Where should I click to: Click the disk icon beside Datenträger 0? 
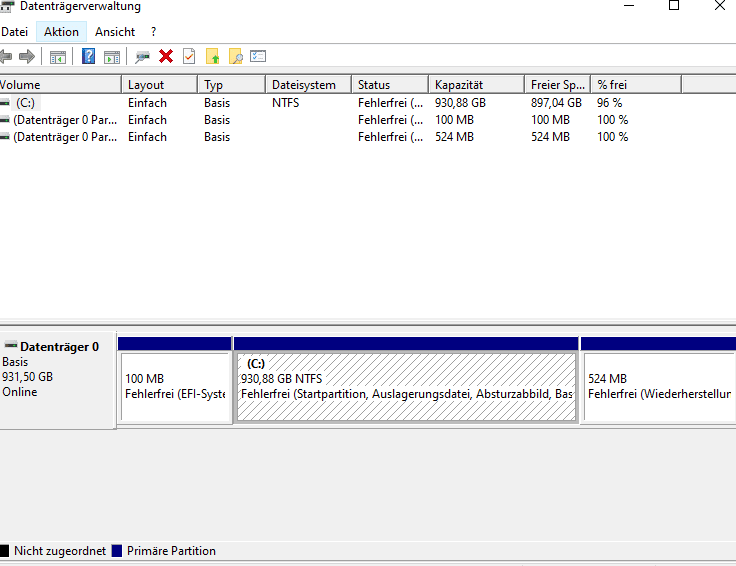(11, 345)
